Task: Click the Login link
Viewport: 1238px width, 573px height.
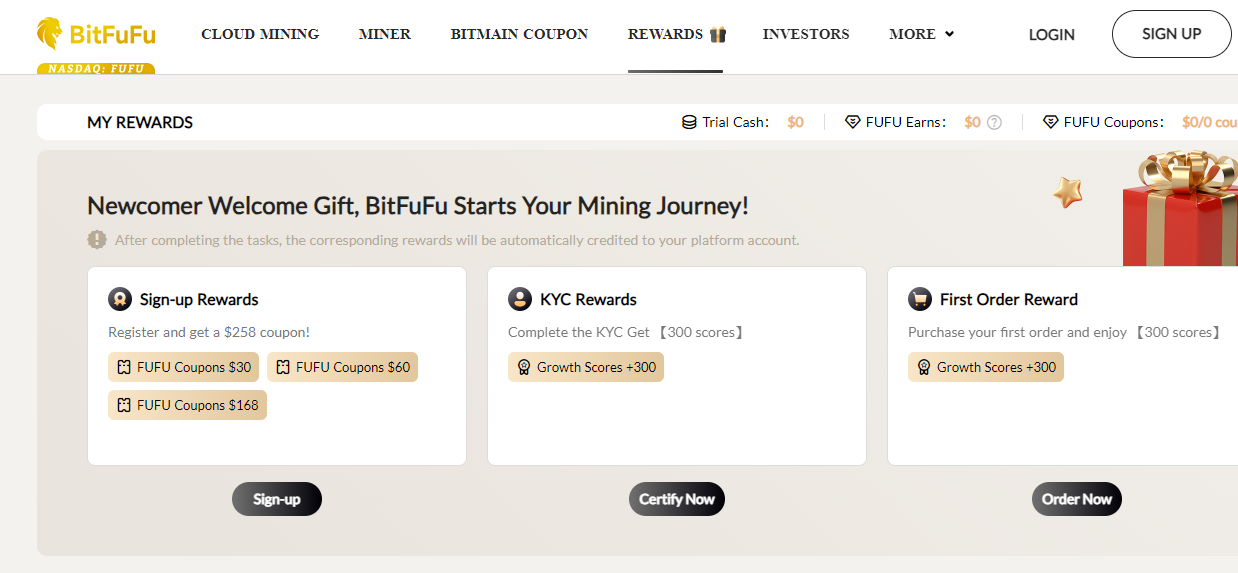Action: click(x=1052, y=34)
